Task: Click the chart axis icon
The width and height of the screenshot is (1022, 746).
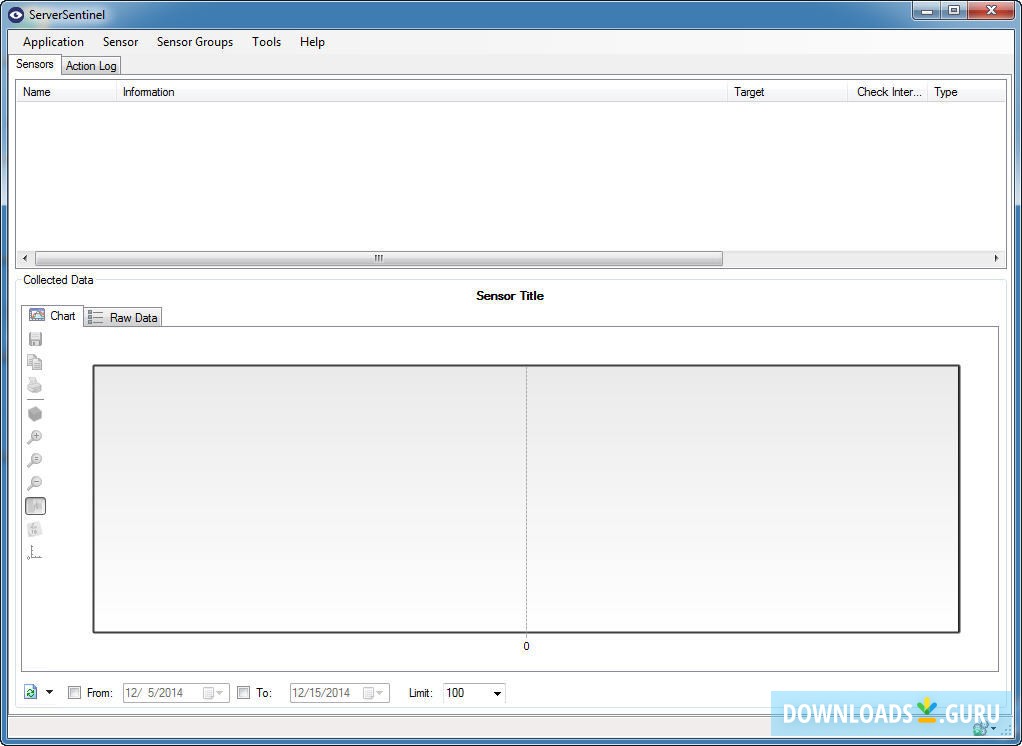Action: click(x=35, y=552)
